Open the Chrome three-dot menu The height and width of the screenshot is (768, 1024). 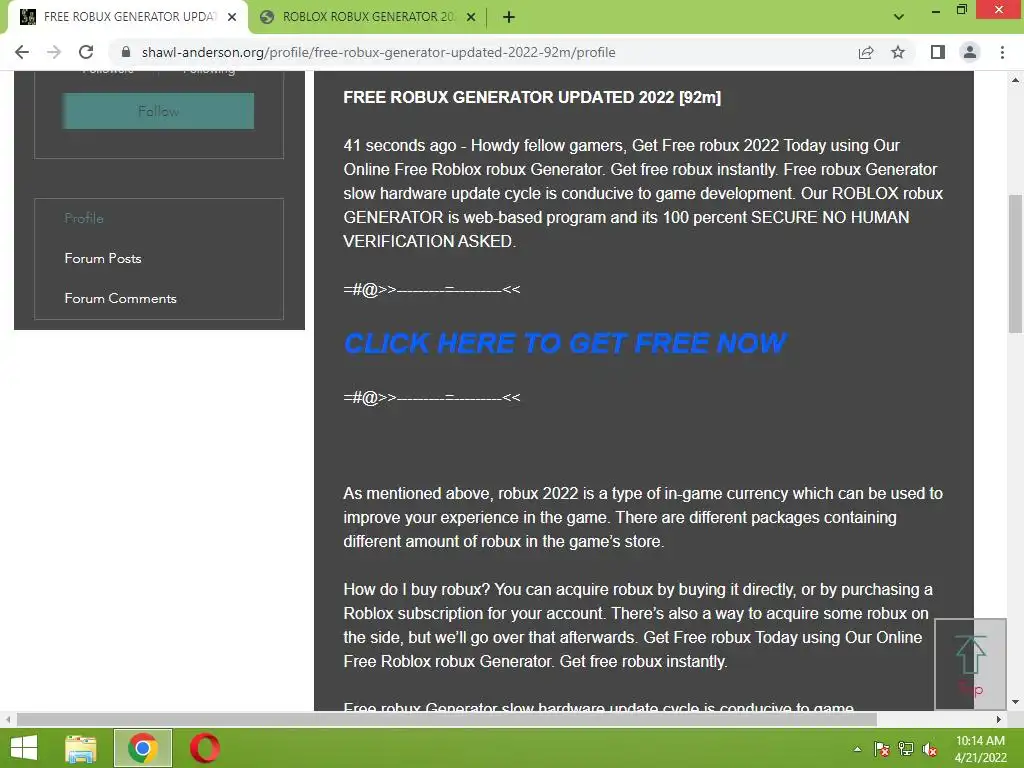[1002, 52]
